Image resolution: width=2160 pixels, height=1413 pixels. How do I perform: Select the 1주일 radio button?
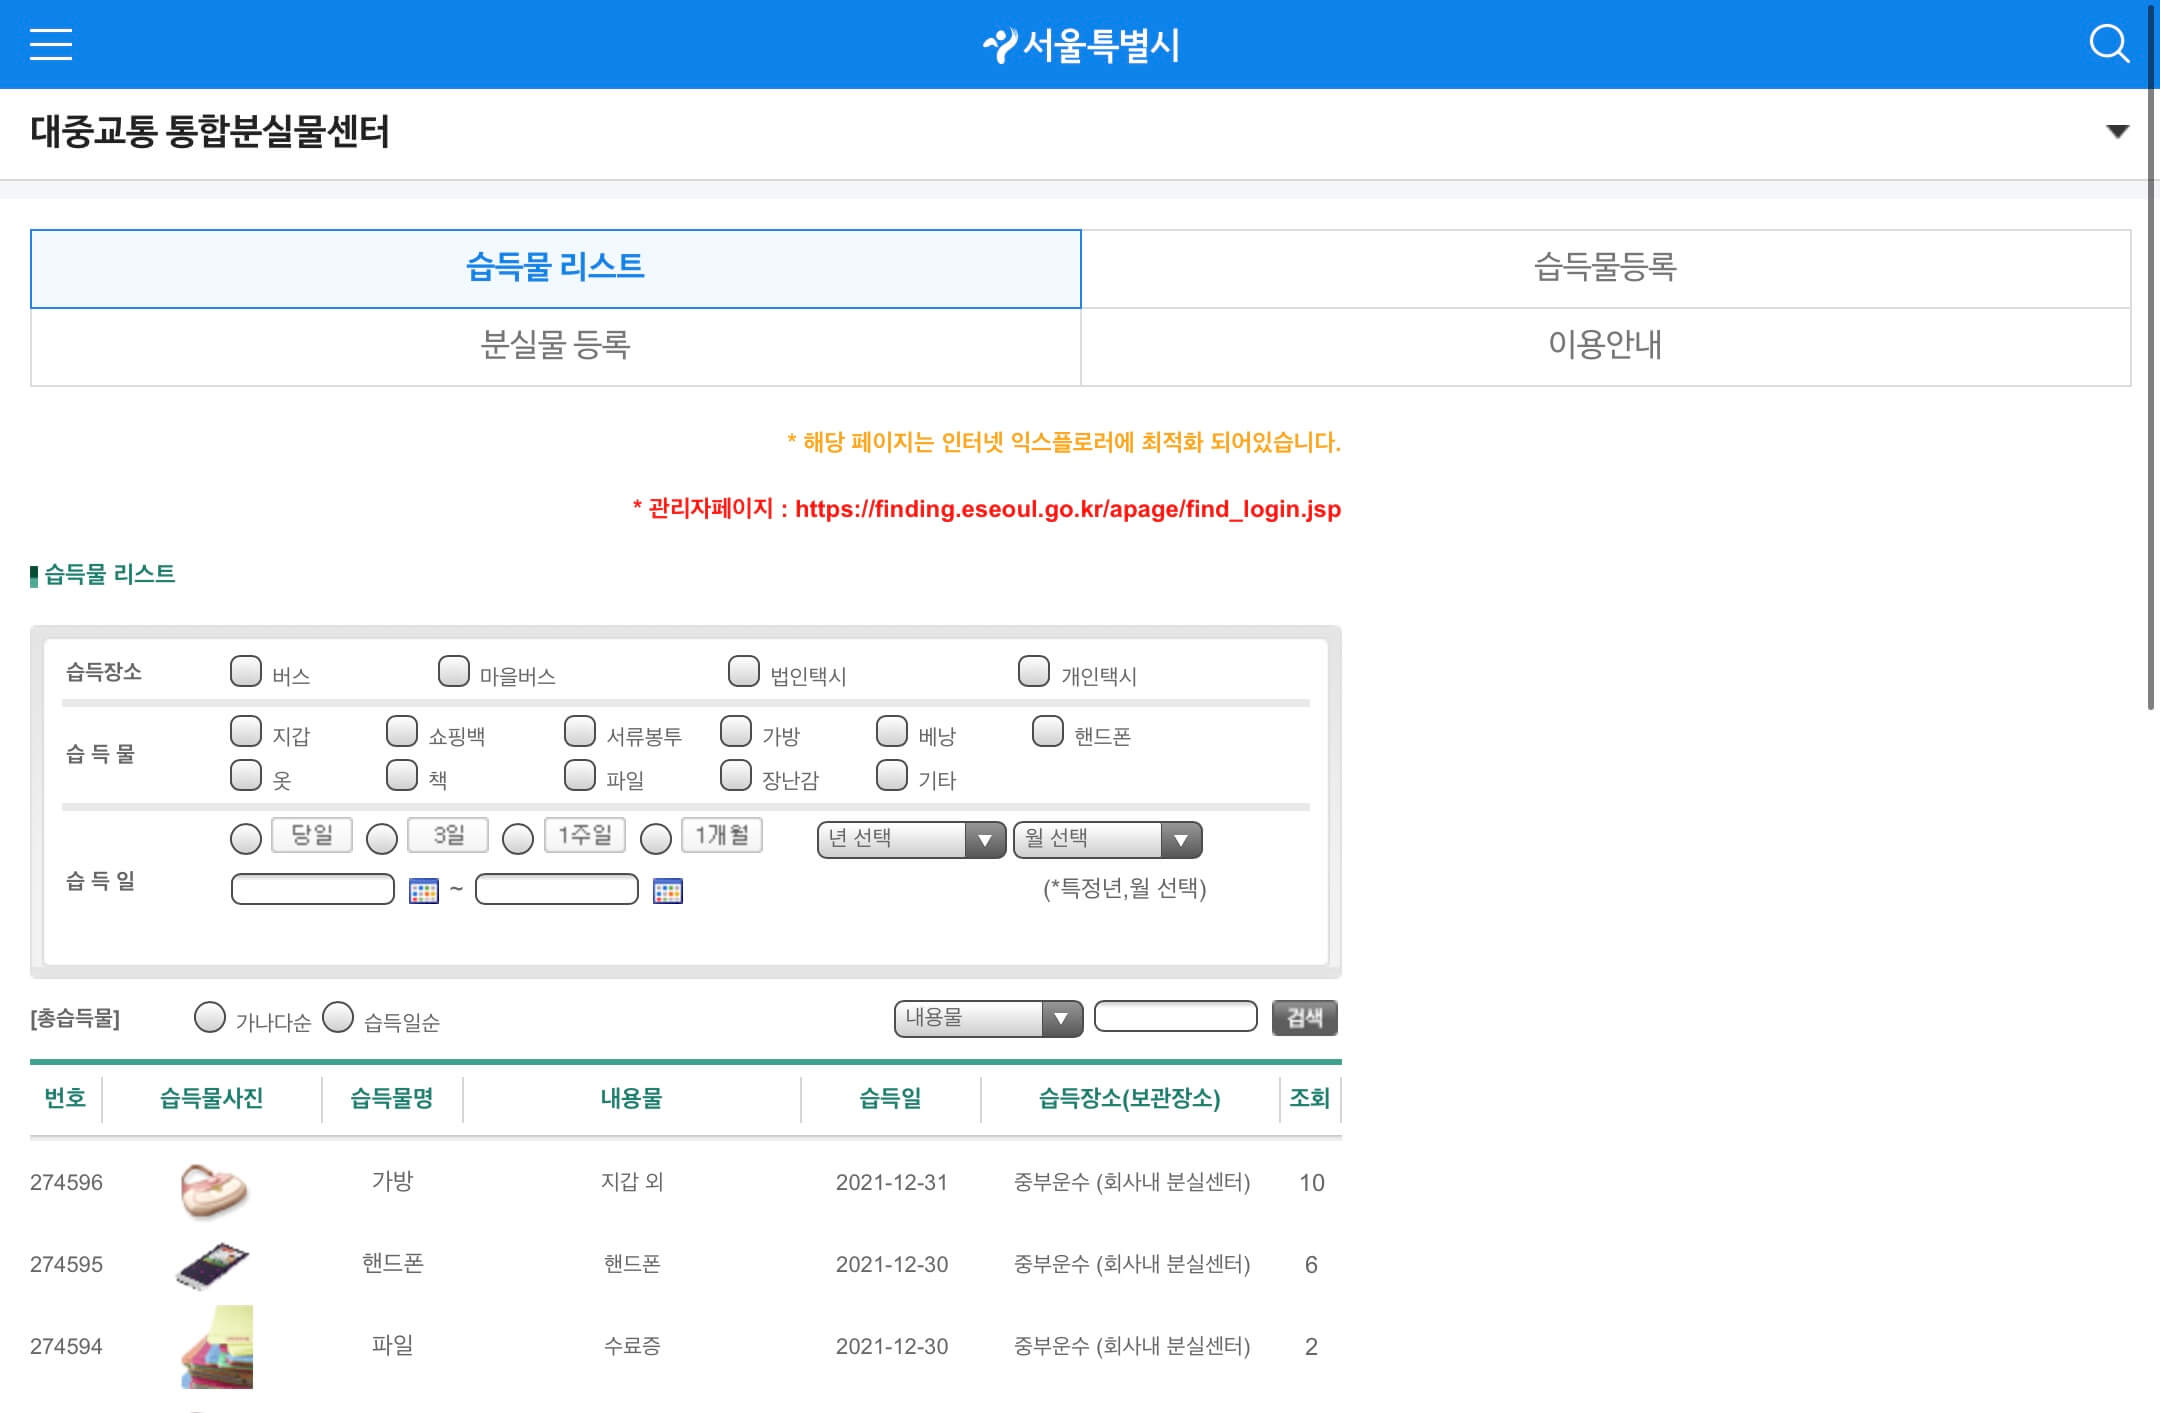click(517, 839)
